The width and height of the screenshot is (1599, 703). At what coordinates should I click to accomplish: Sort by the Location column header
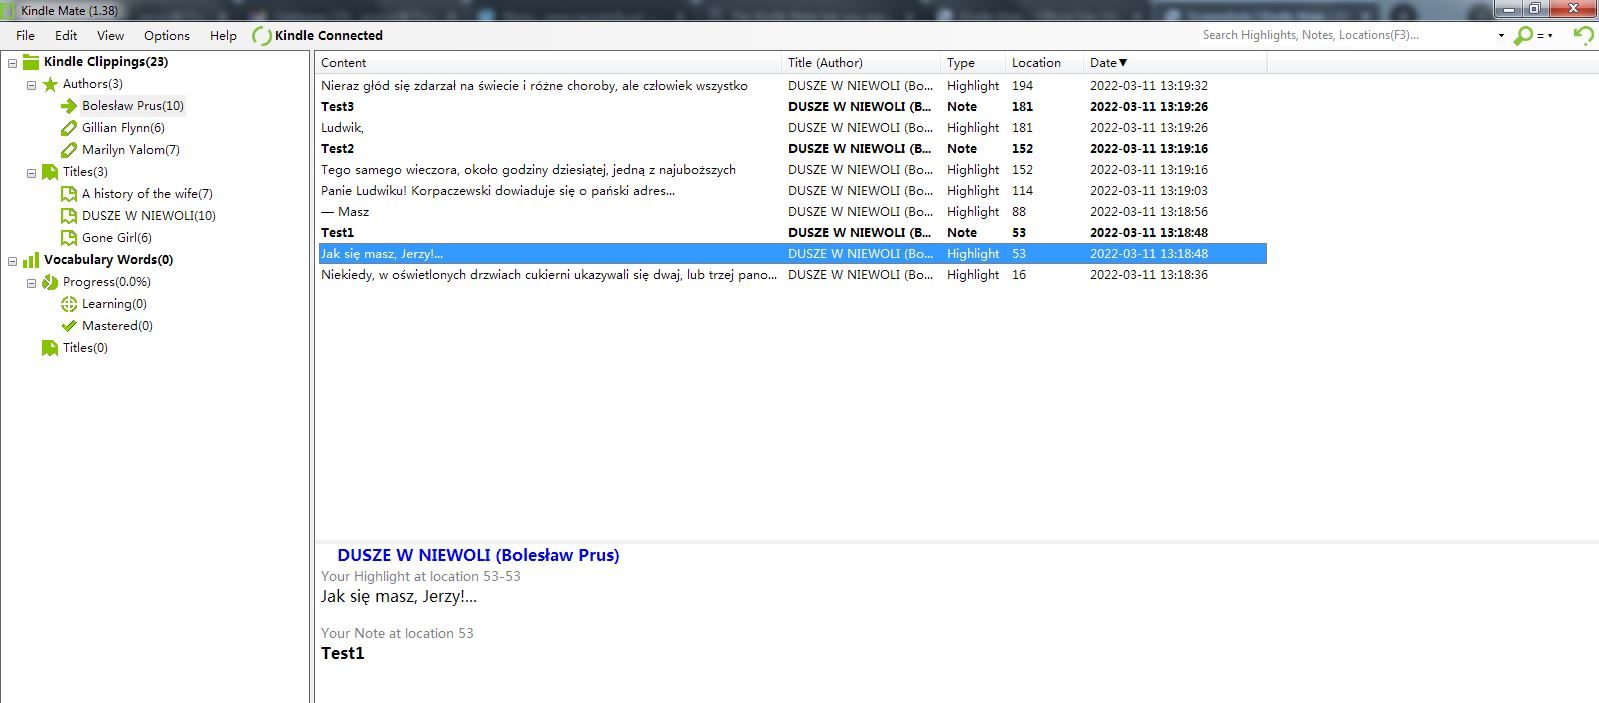[x=1044, y=63]
